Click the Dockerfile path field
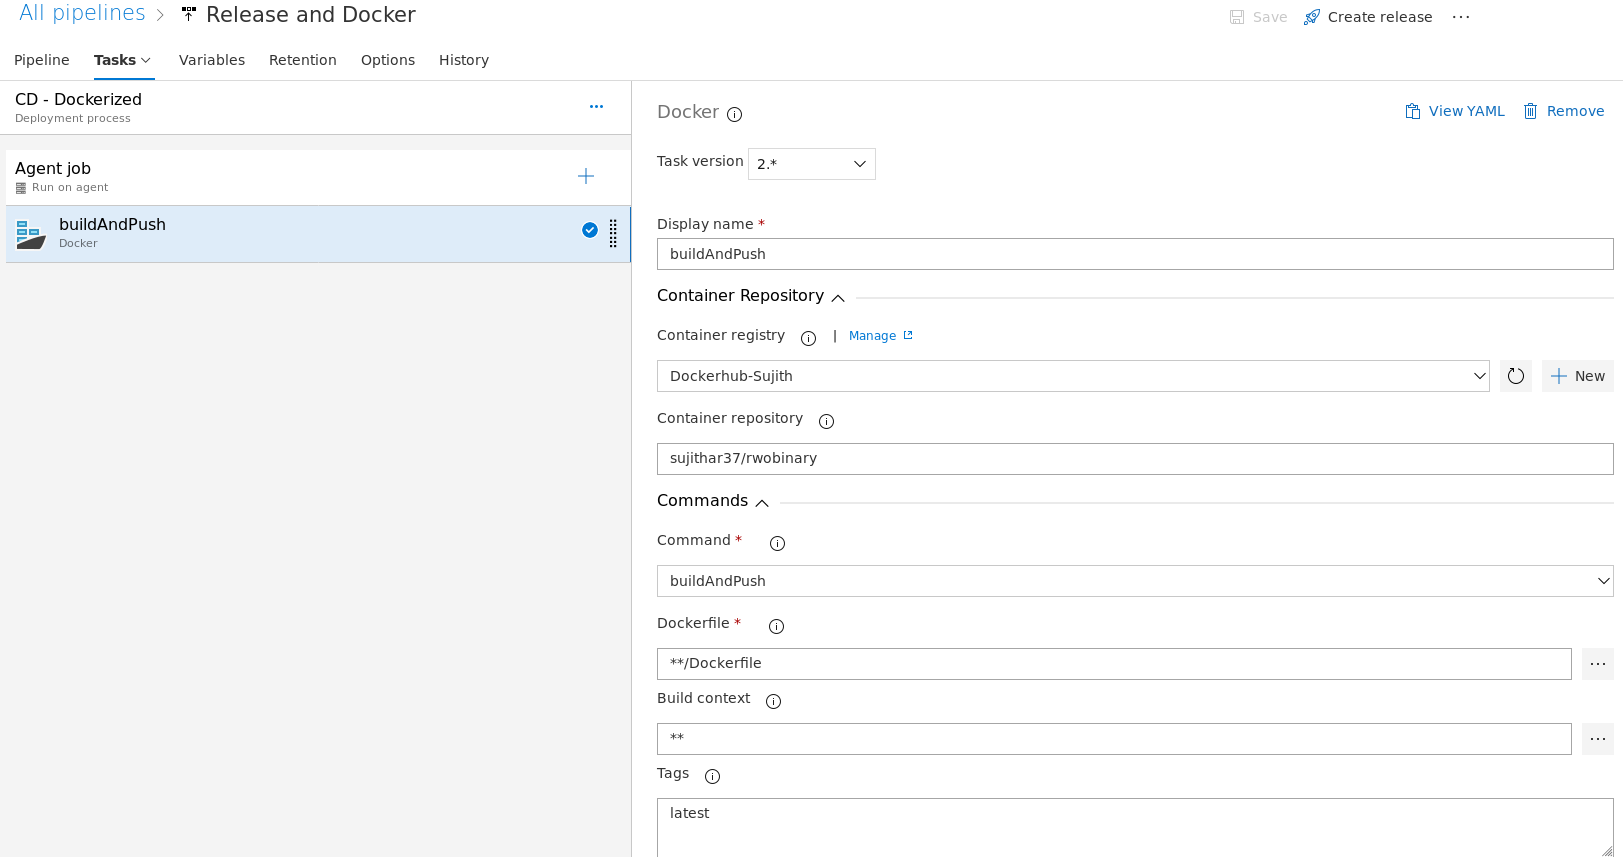The height and width of the screenshot is (857, 1623). coord(1114,664)
